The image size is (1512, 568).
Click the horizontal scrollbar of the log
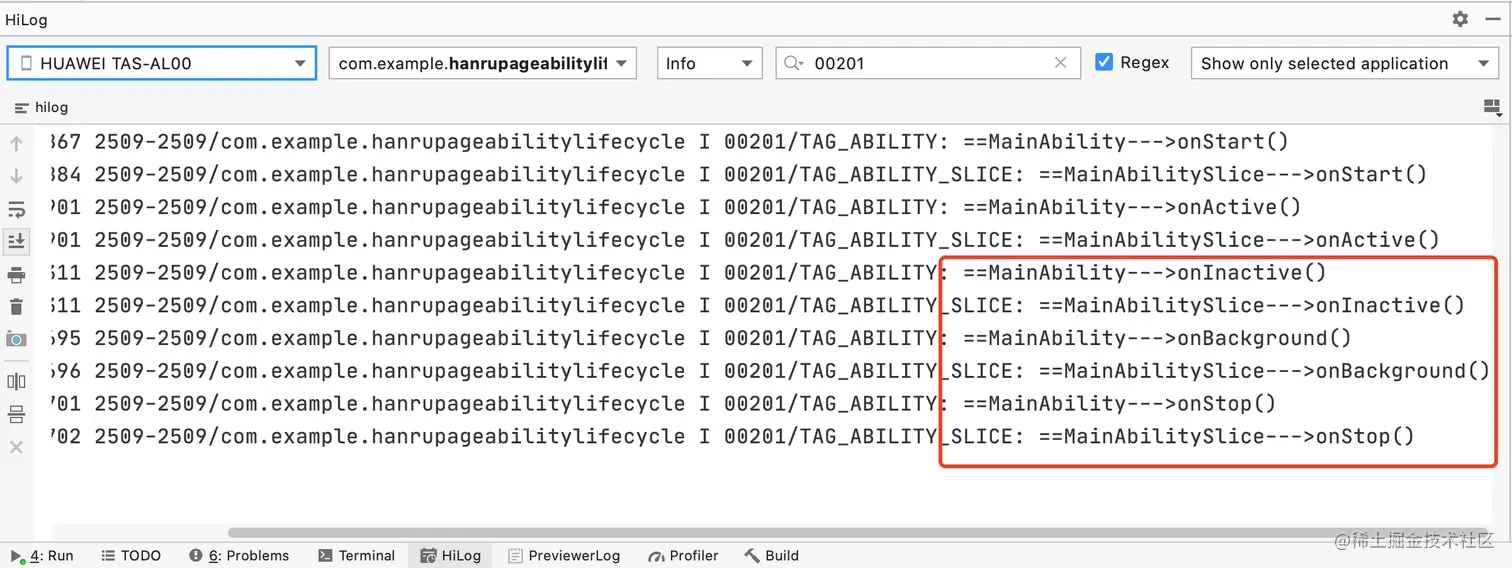pyautogui.click(x=858, y=533)
